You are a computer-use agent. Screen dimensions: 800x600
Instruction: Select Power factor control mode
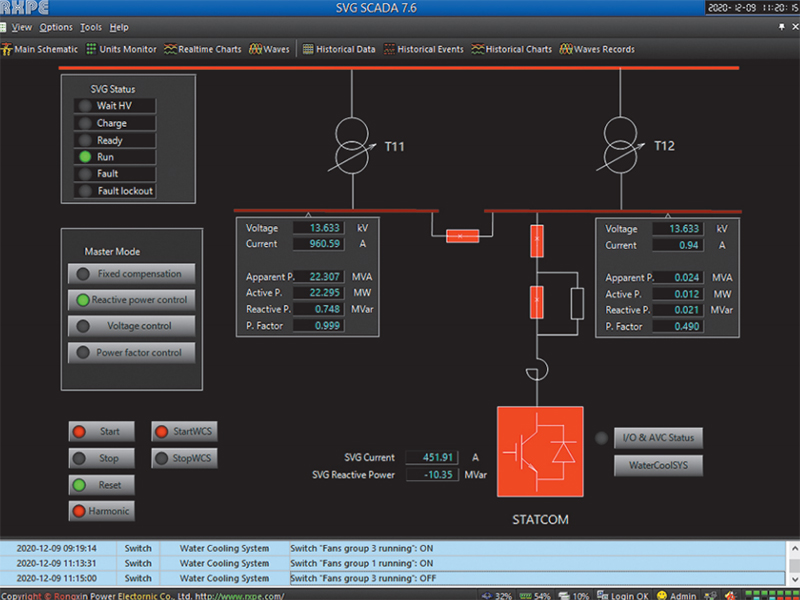point(131,352)
